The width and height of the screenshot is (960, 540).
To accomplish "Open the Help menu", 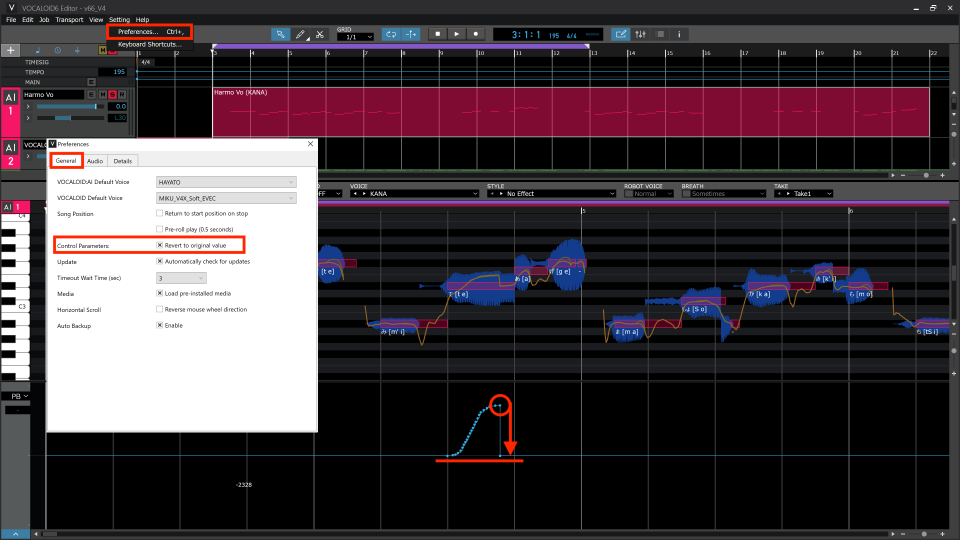I will 142,20.
